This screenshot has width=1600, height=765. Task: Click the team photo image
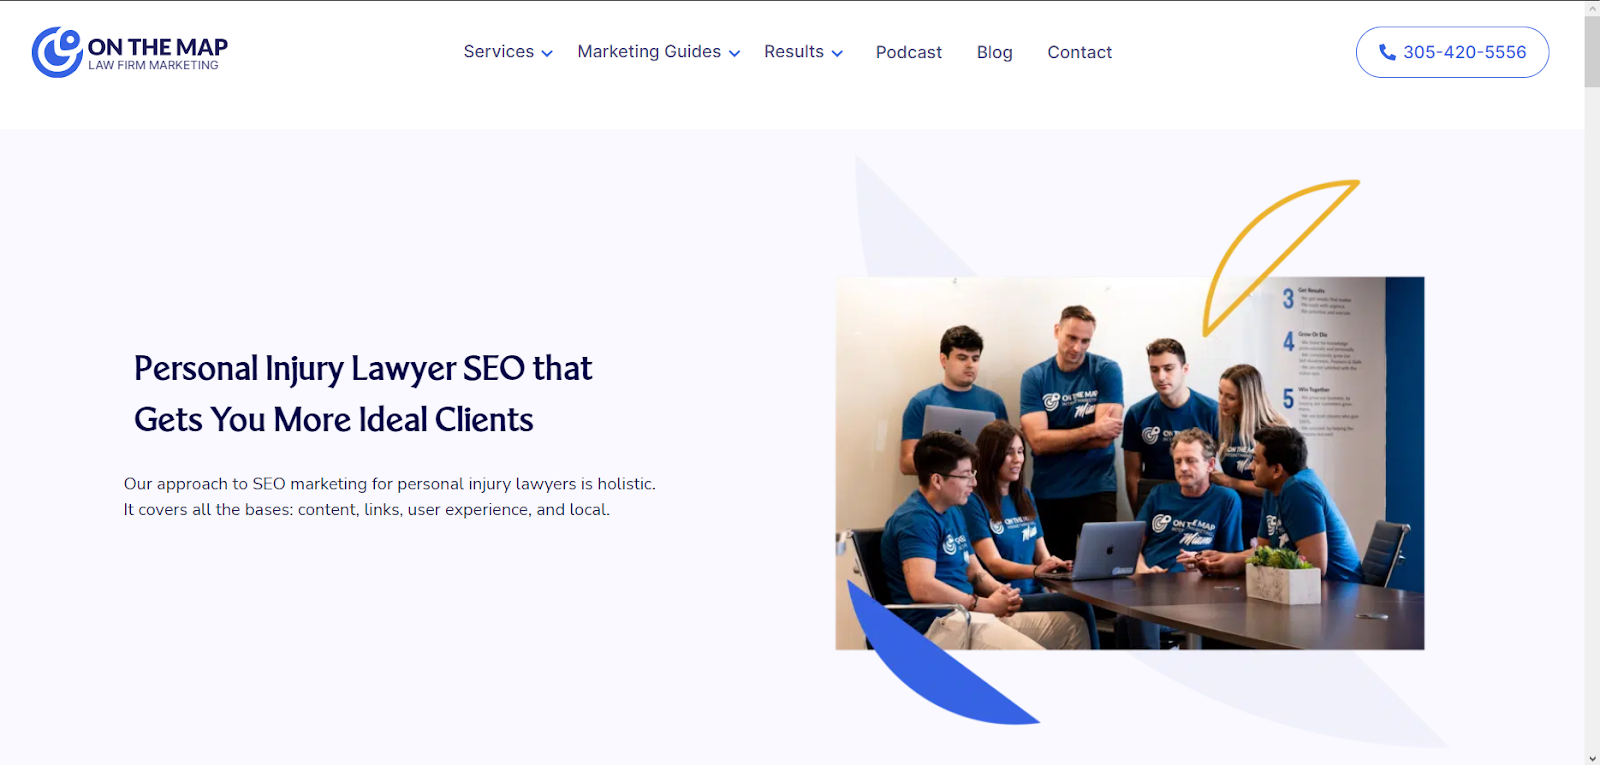1129,464
